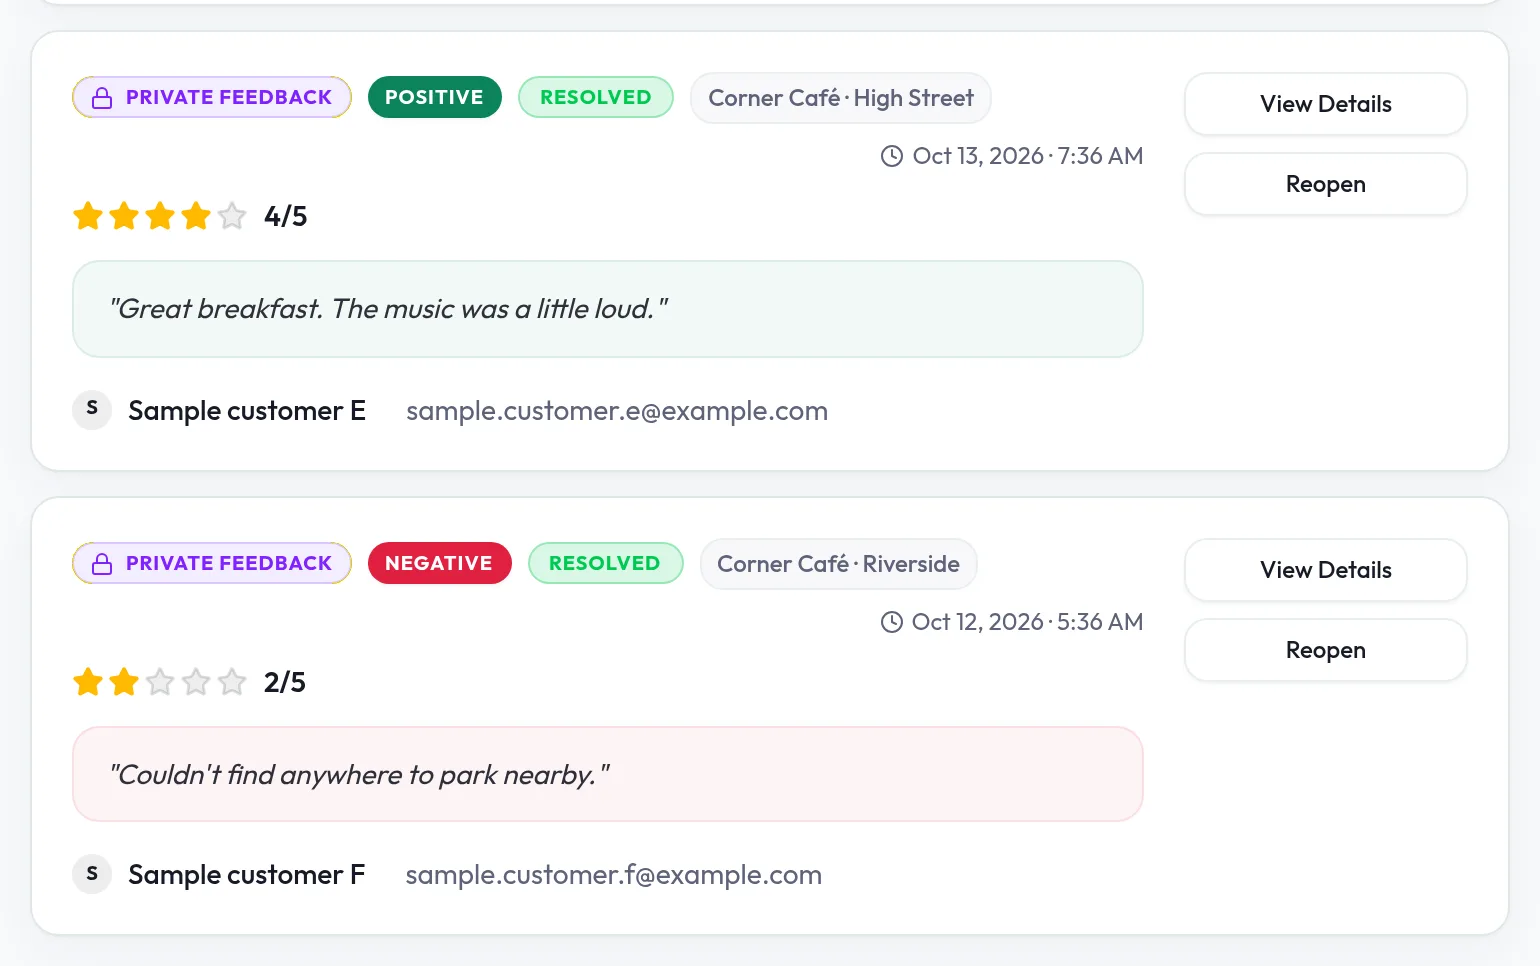Click the name Sample customer E
The height and width of the screenshot is (966, 1540).
tap(247, 411)
